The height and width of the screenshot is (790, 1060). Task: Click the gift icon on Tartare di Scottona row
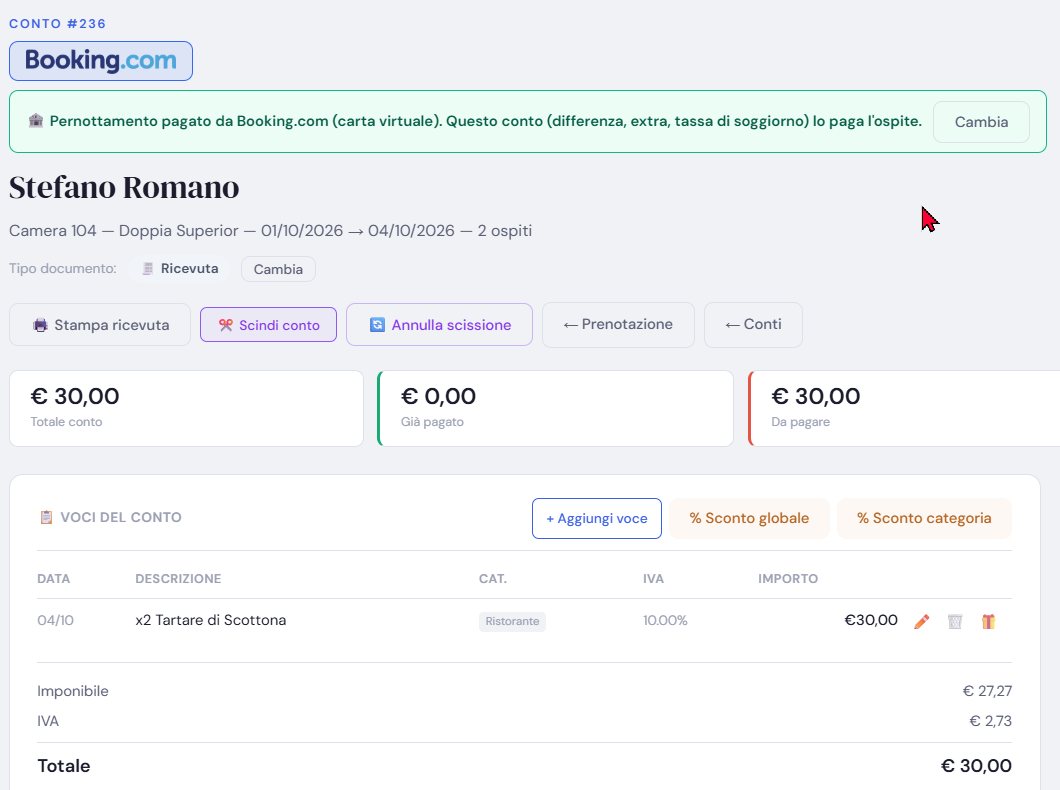988,621
